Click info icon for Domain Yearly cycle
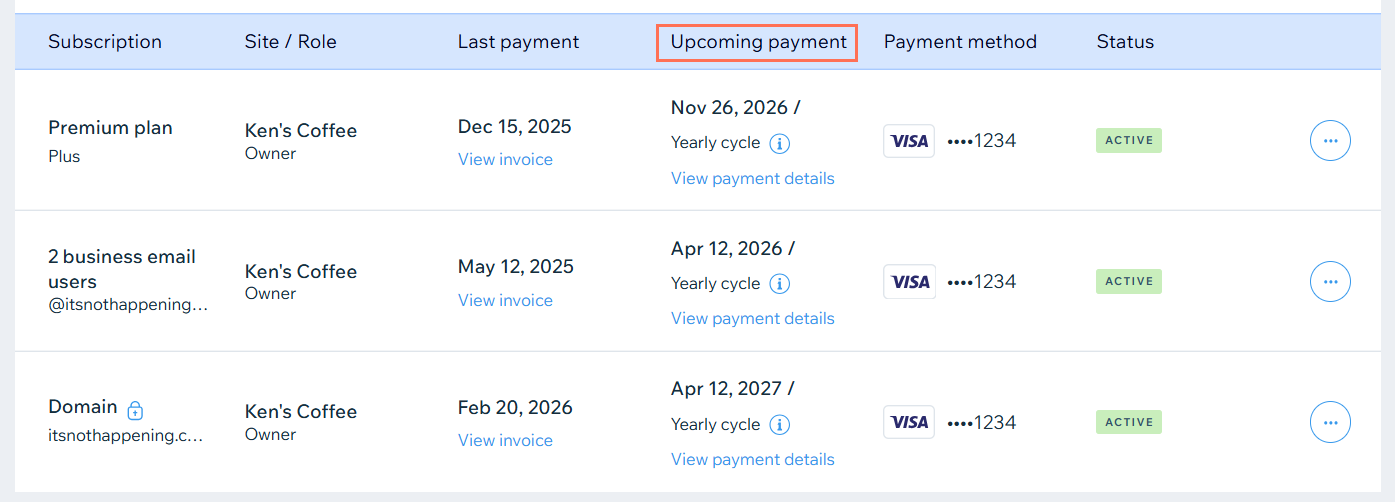Viewport: 1395px width, 502px height. 780,425
